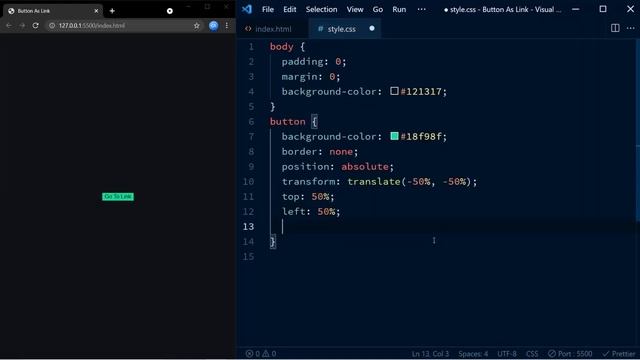This screenshot has height=360, width=640.
Task: Change indentation via Spaces: 4
Action: (x=473, y=353)
